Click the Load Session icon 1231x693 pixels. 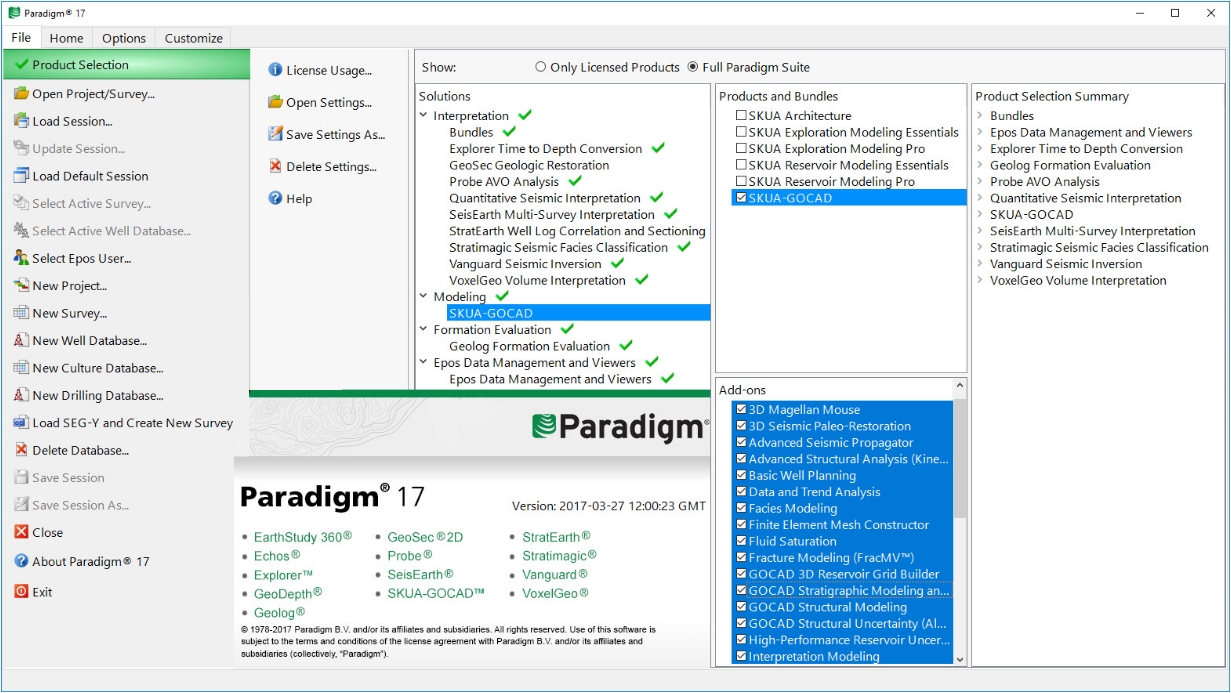[x=21, y=121]
